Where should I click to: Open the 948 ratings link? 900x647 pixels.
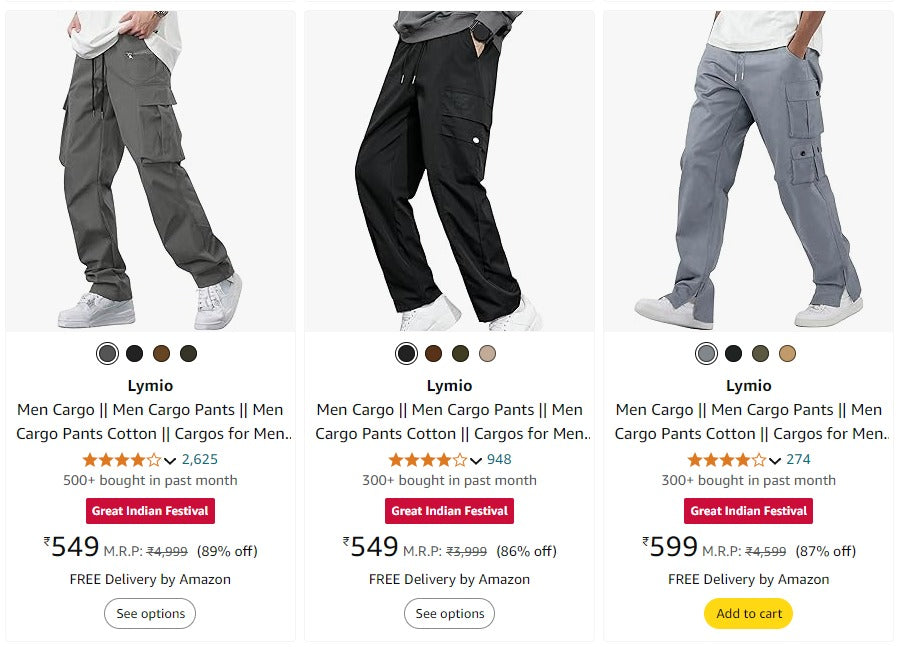pyautogui.click(x=499, y=460)
